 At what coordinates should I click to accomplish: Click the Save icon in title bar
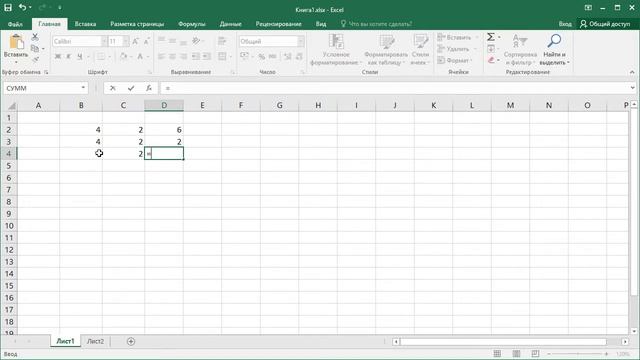coord(8,8)
